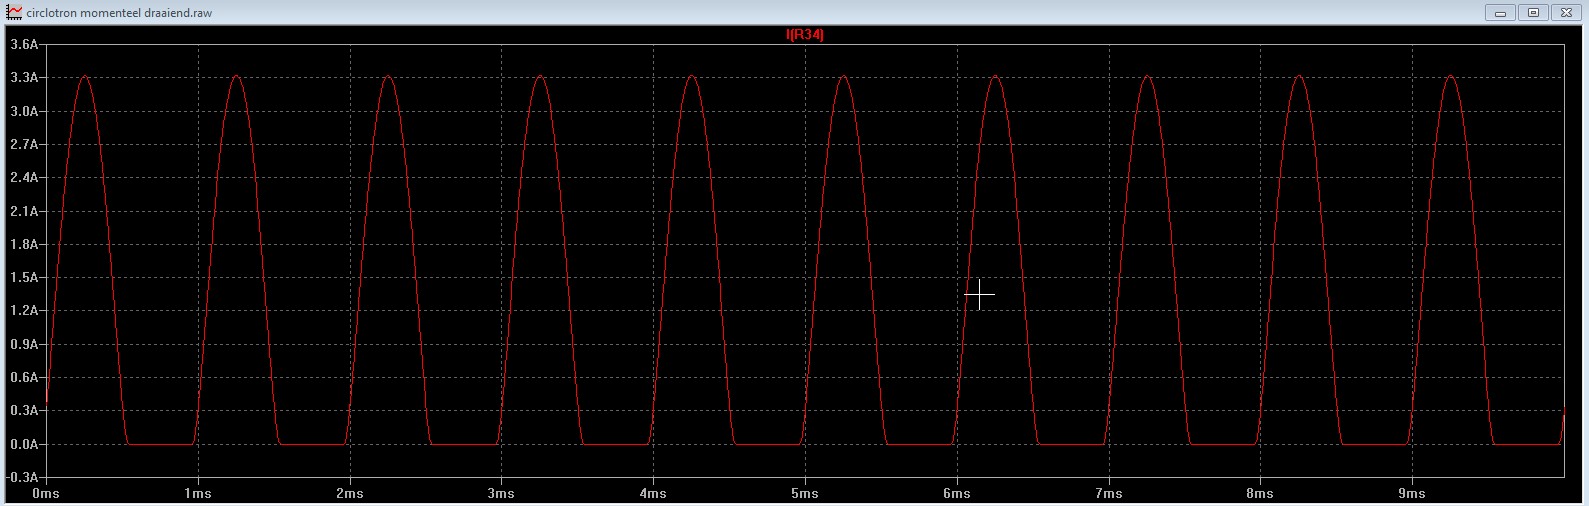Click the 3ms time axis label
Viewport: 1589px width, 506px height.
(x=501, y=494)
